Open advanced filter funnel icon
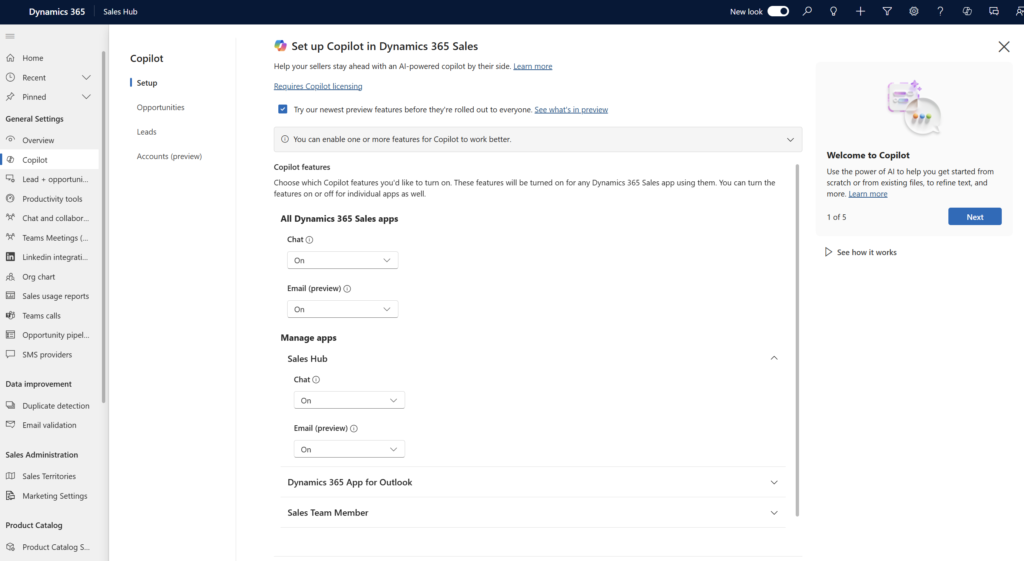The width and height of the screenshot is (1024, 561). pos(887,11)
